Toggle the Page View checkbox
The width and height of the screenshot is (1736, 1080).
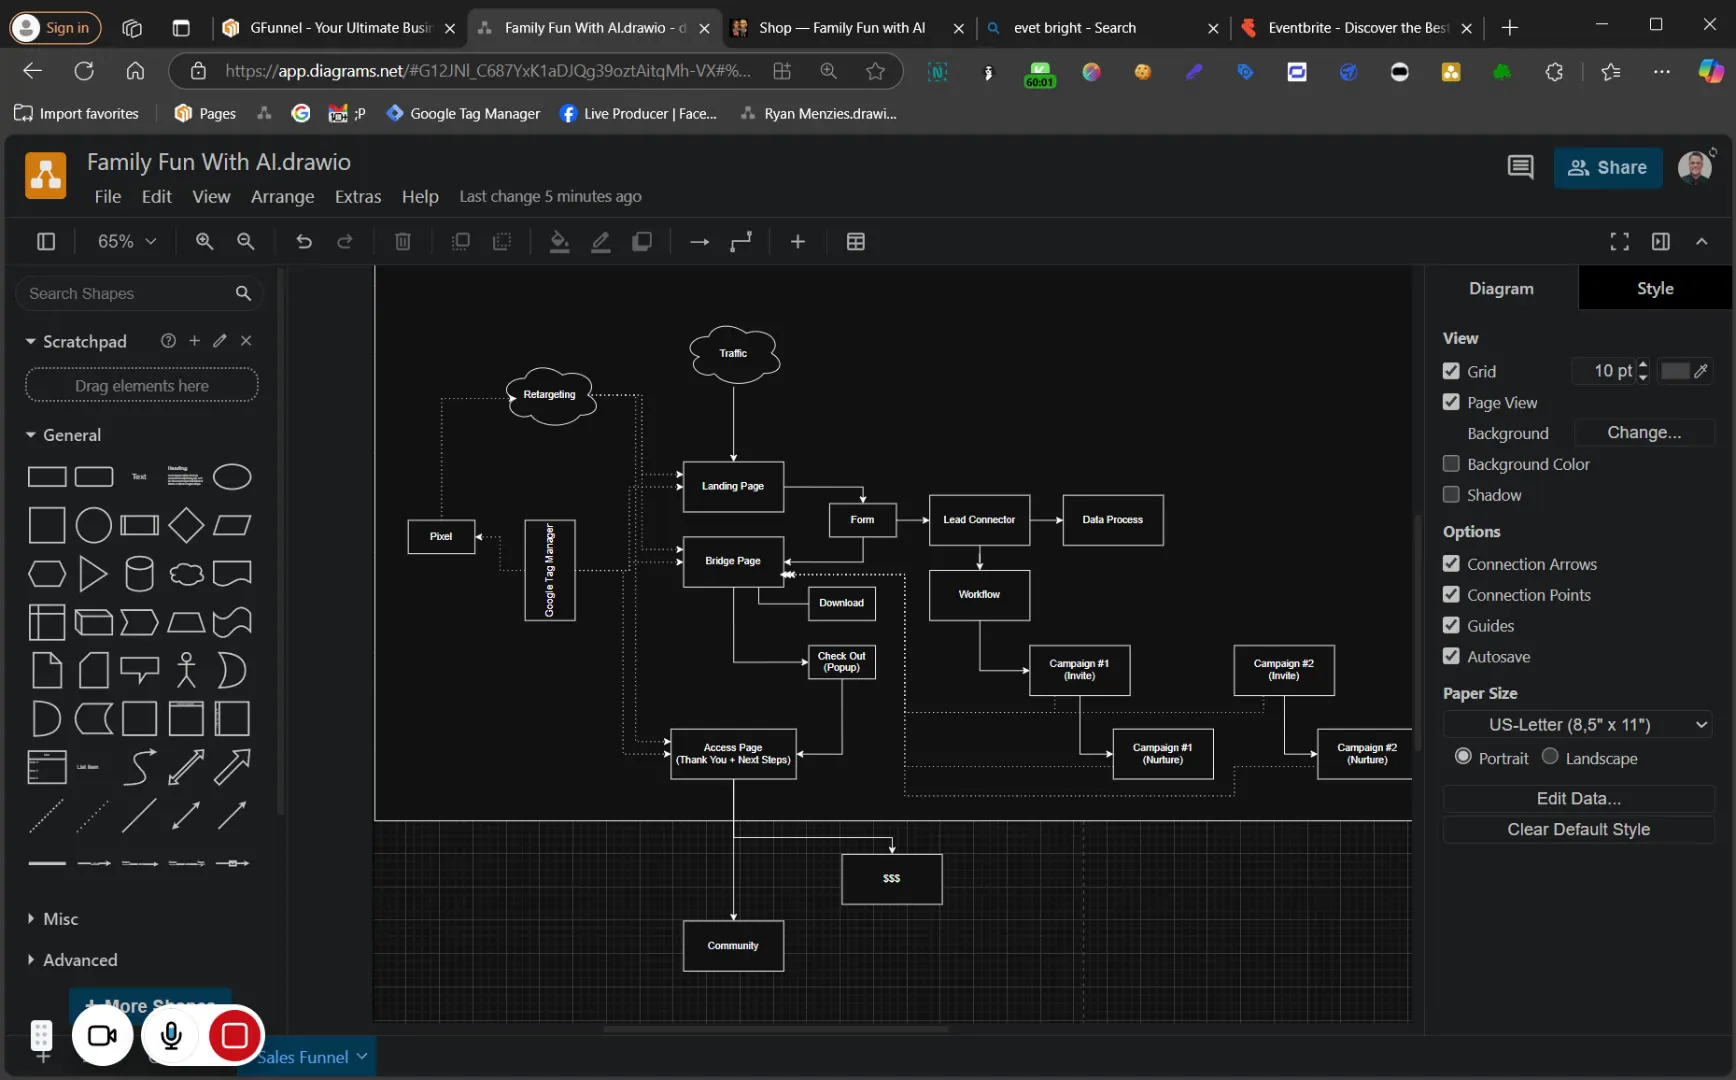(1451, 402)
